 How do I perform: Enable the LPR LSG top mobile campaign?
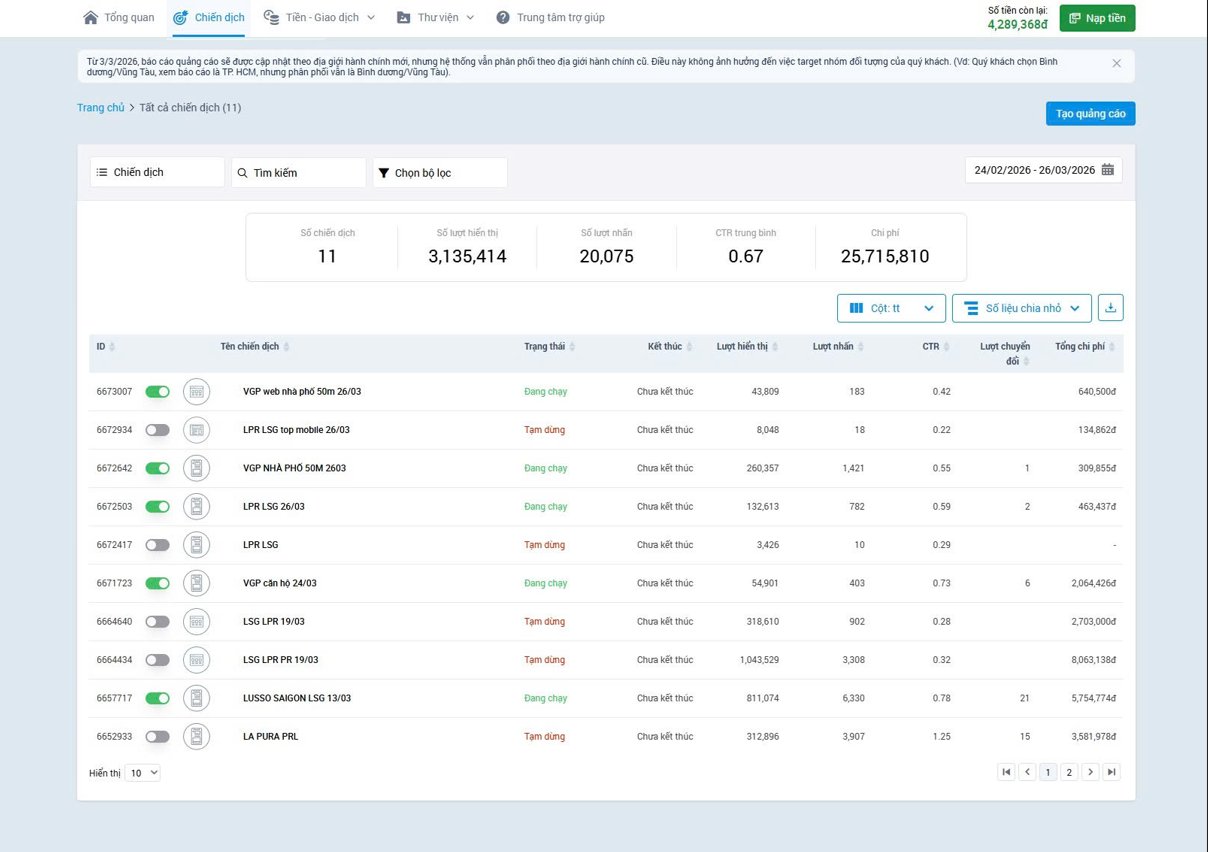[x=158, y=430]
